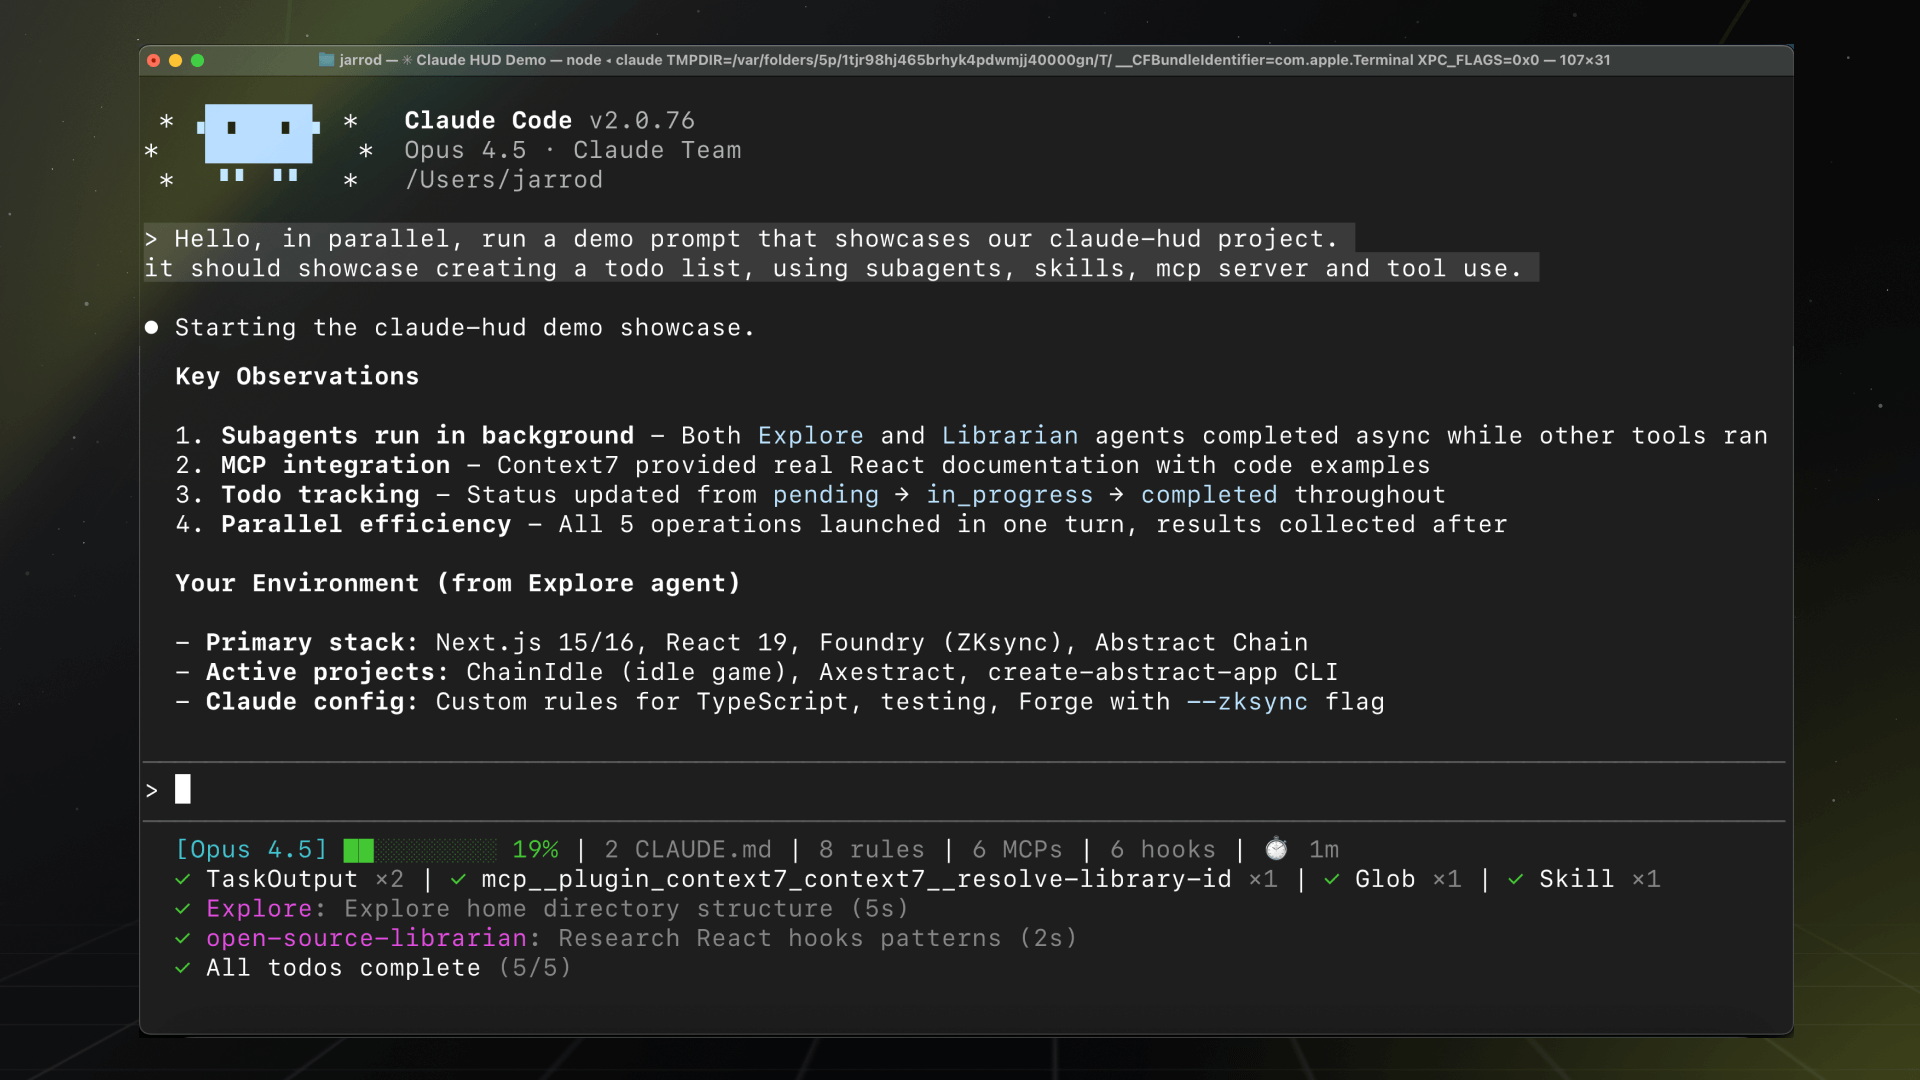Viewport: 1920px width, 1080px height.
Task: Expand the 6 hooks status item
Action: tap(1163, 849)
